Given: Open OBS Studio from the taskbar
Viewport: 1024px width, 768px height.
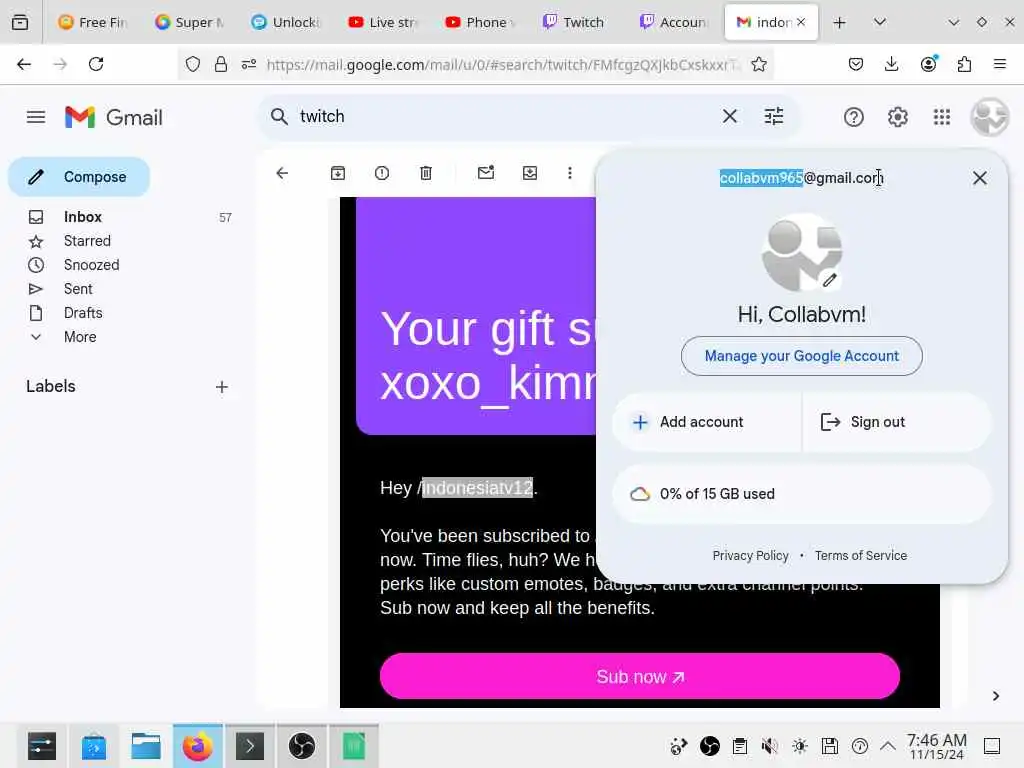Looking at the screenshot, I should tap(302, 745).
